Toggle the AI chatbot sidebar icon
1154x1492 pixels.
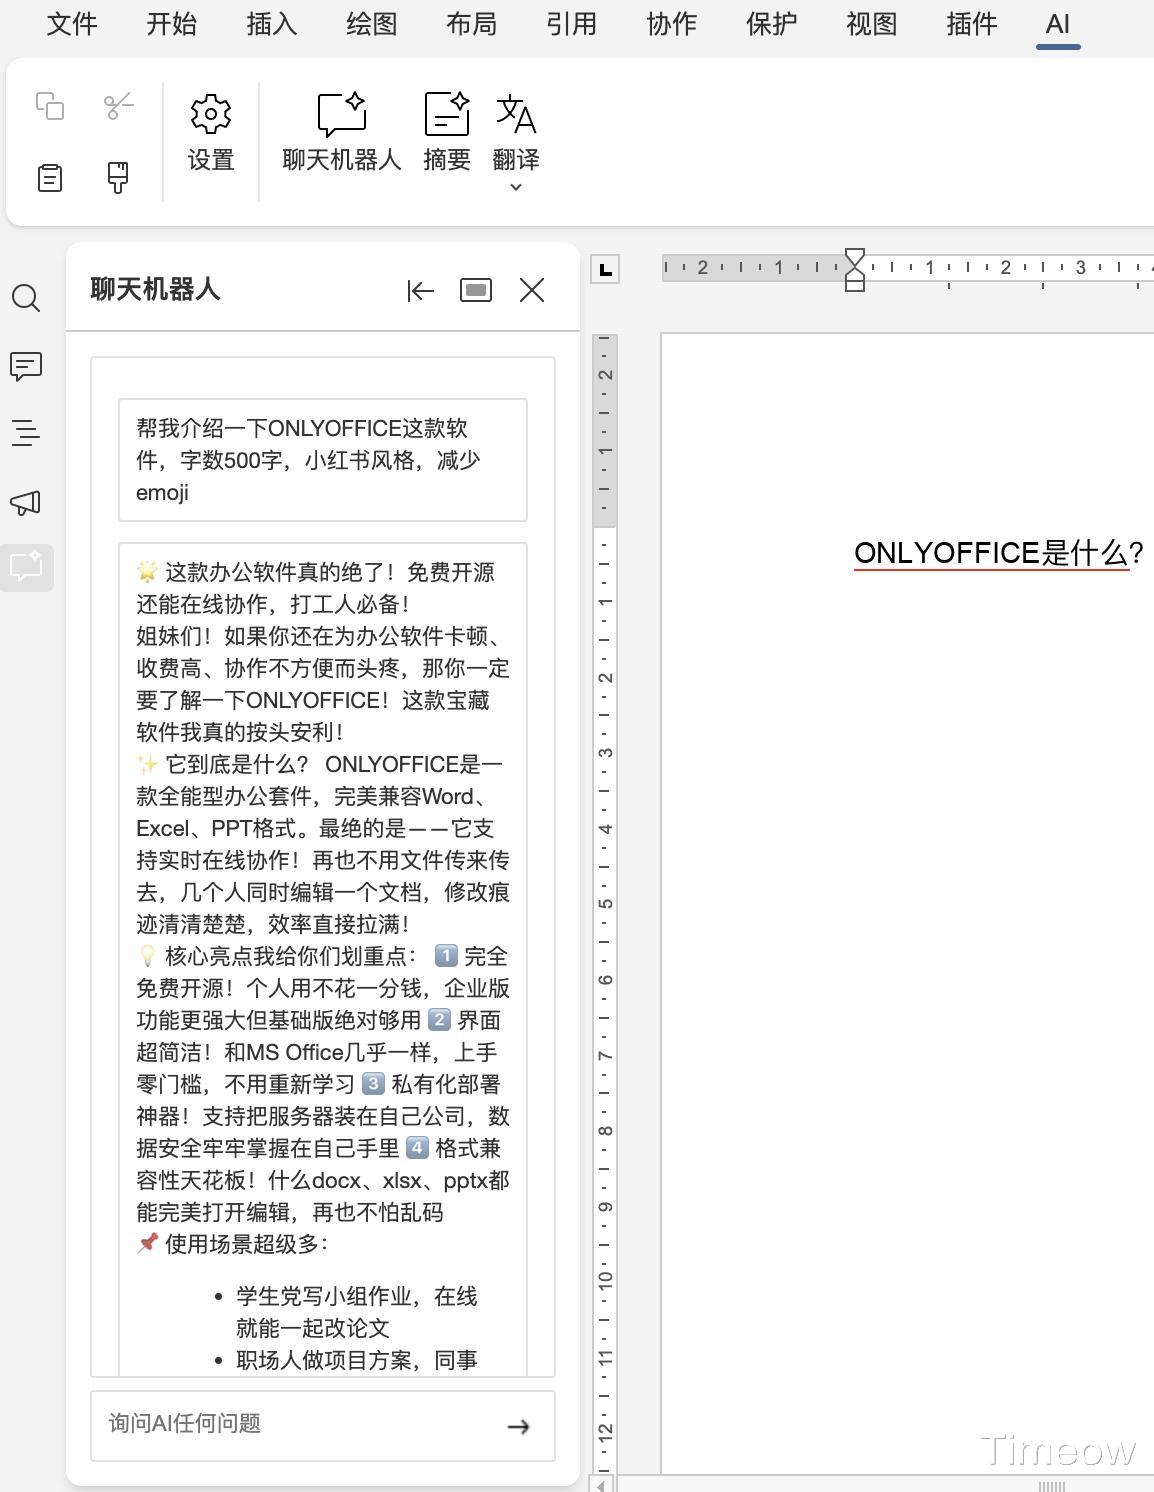(26, 566)
